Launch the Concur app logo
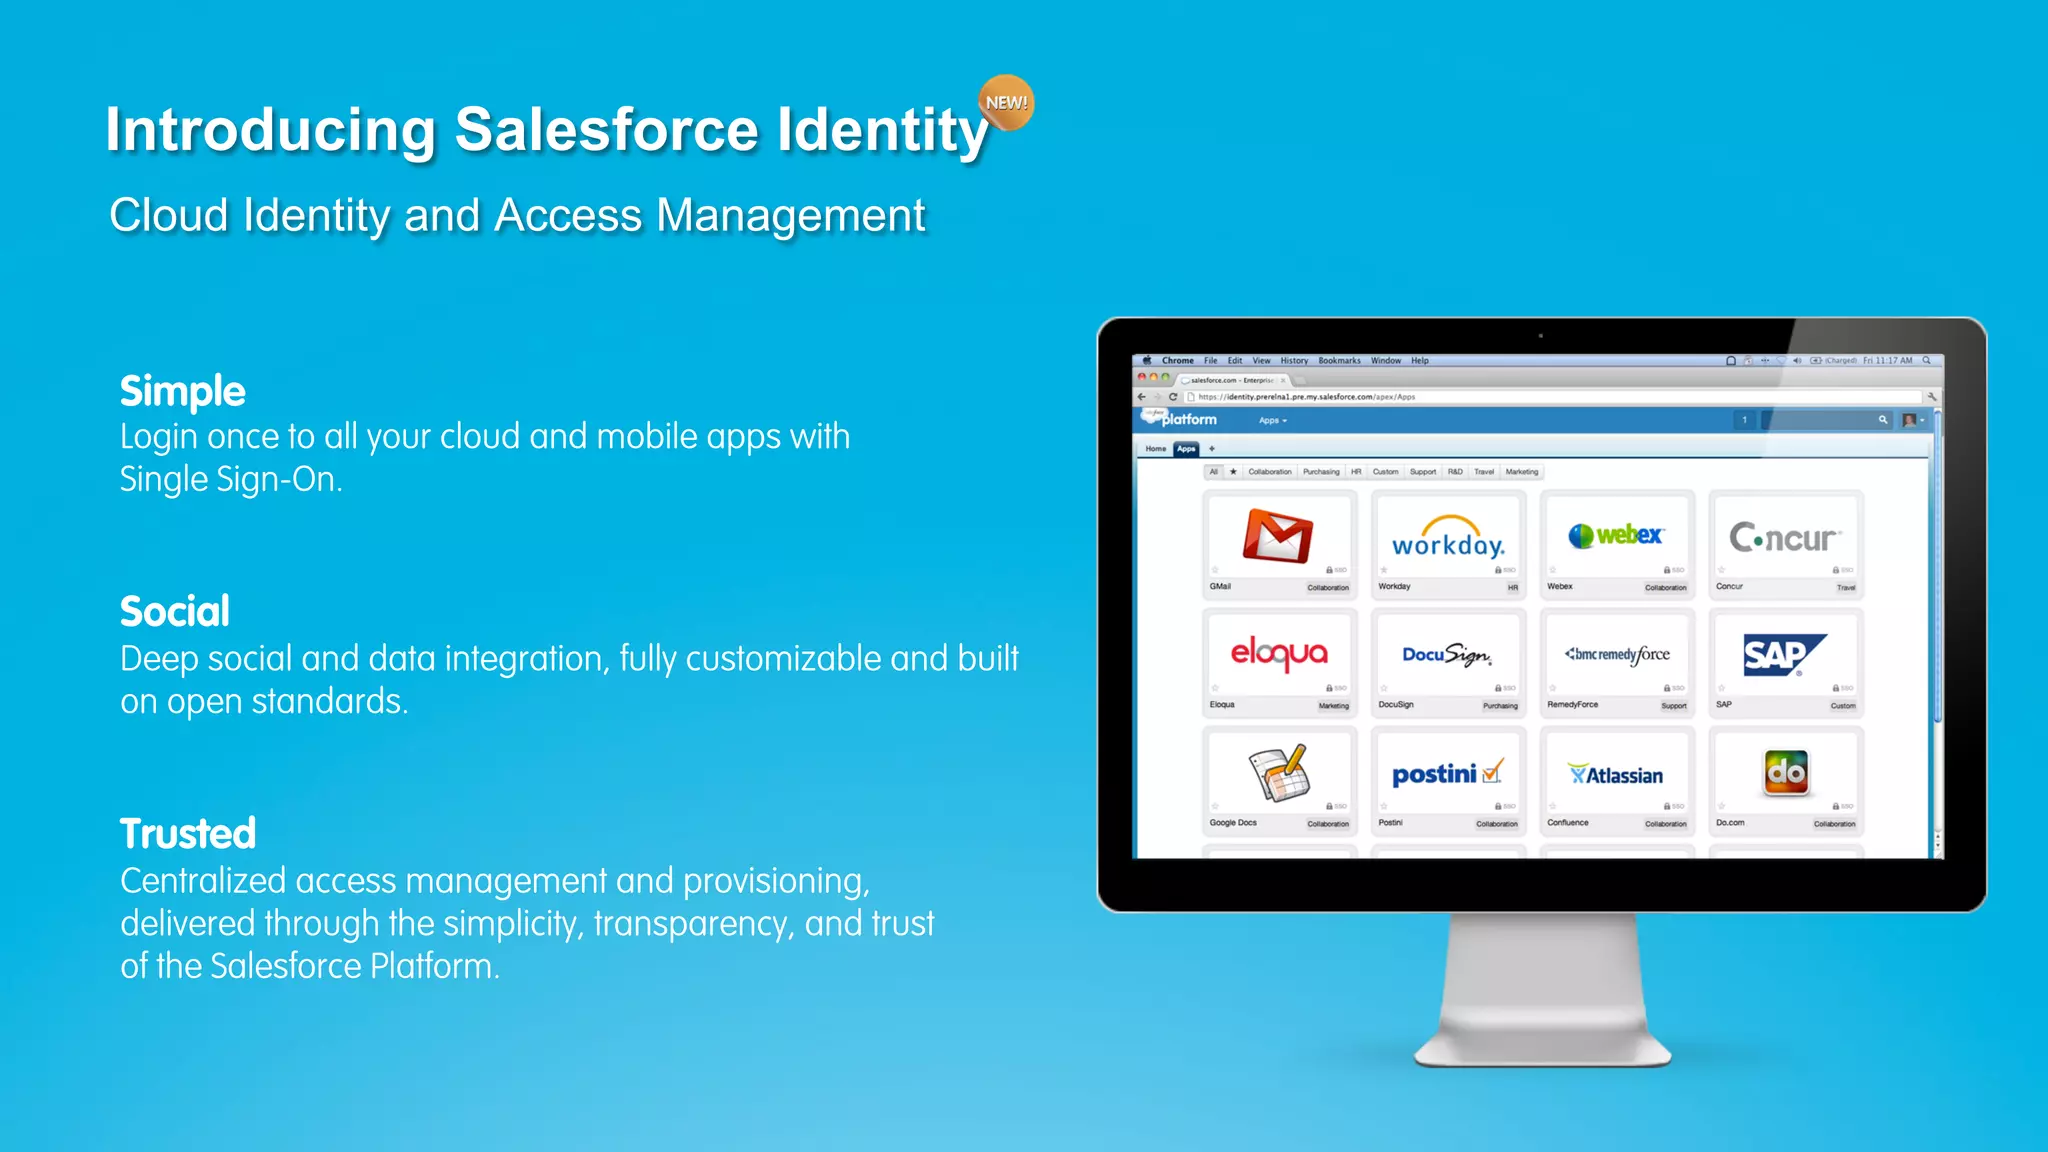The width and height of the screenshot is (2048, 1152). click(1785, 538)
